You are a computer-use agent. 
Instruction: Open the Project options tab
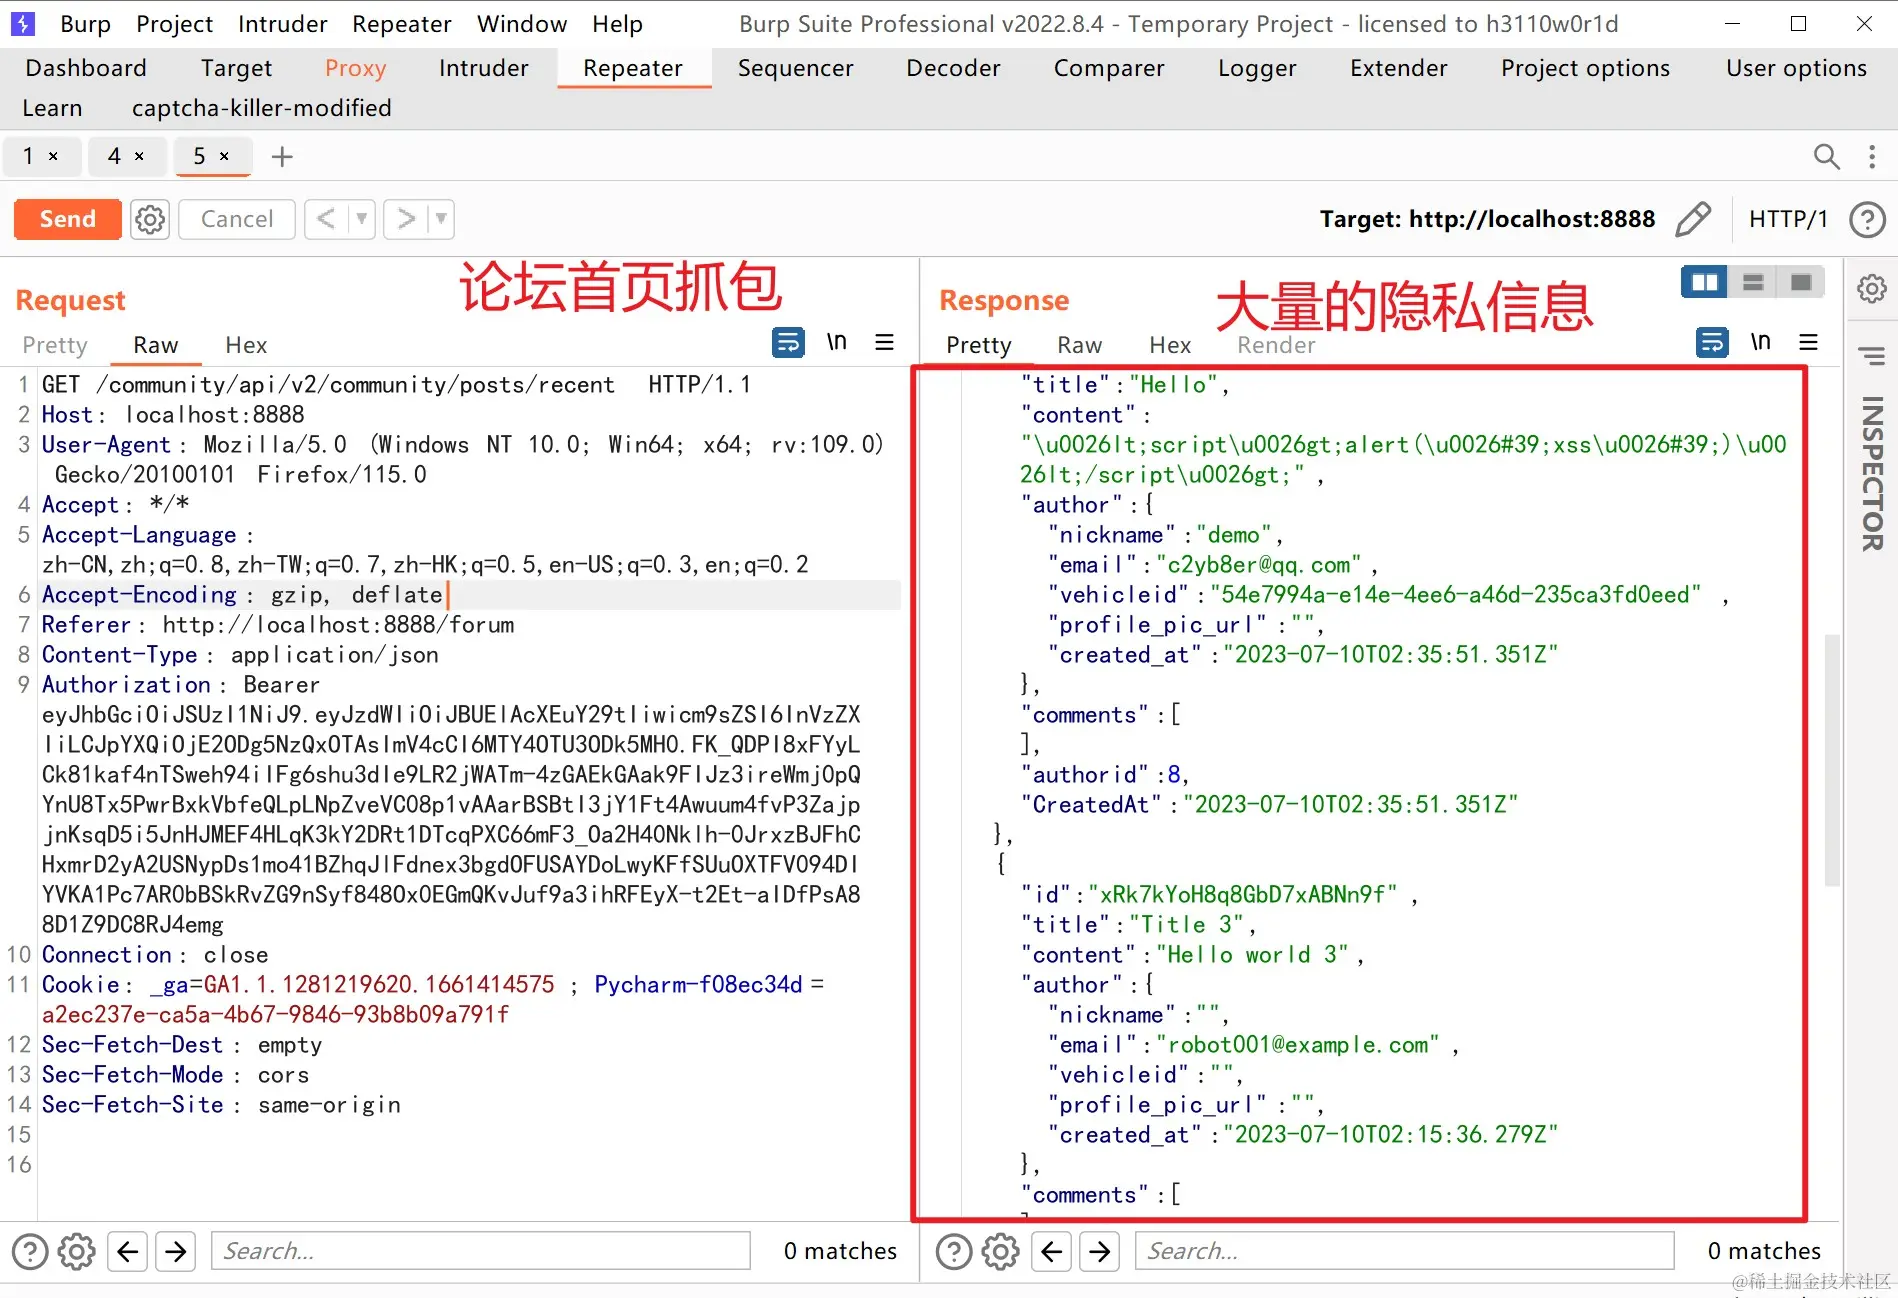(x=1585, y=68)
